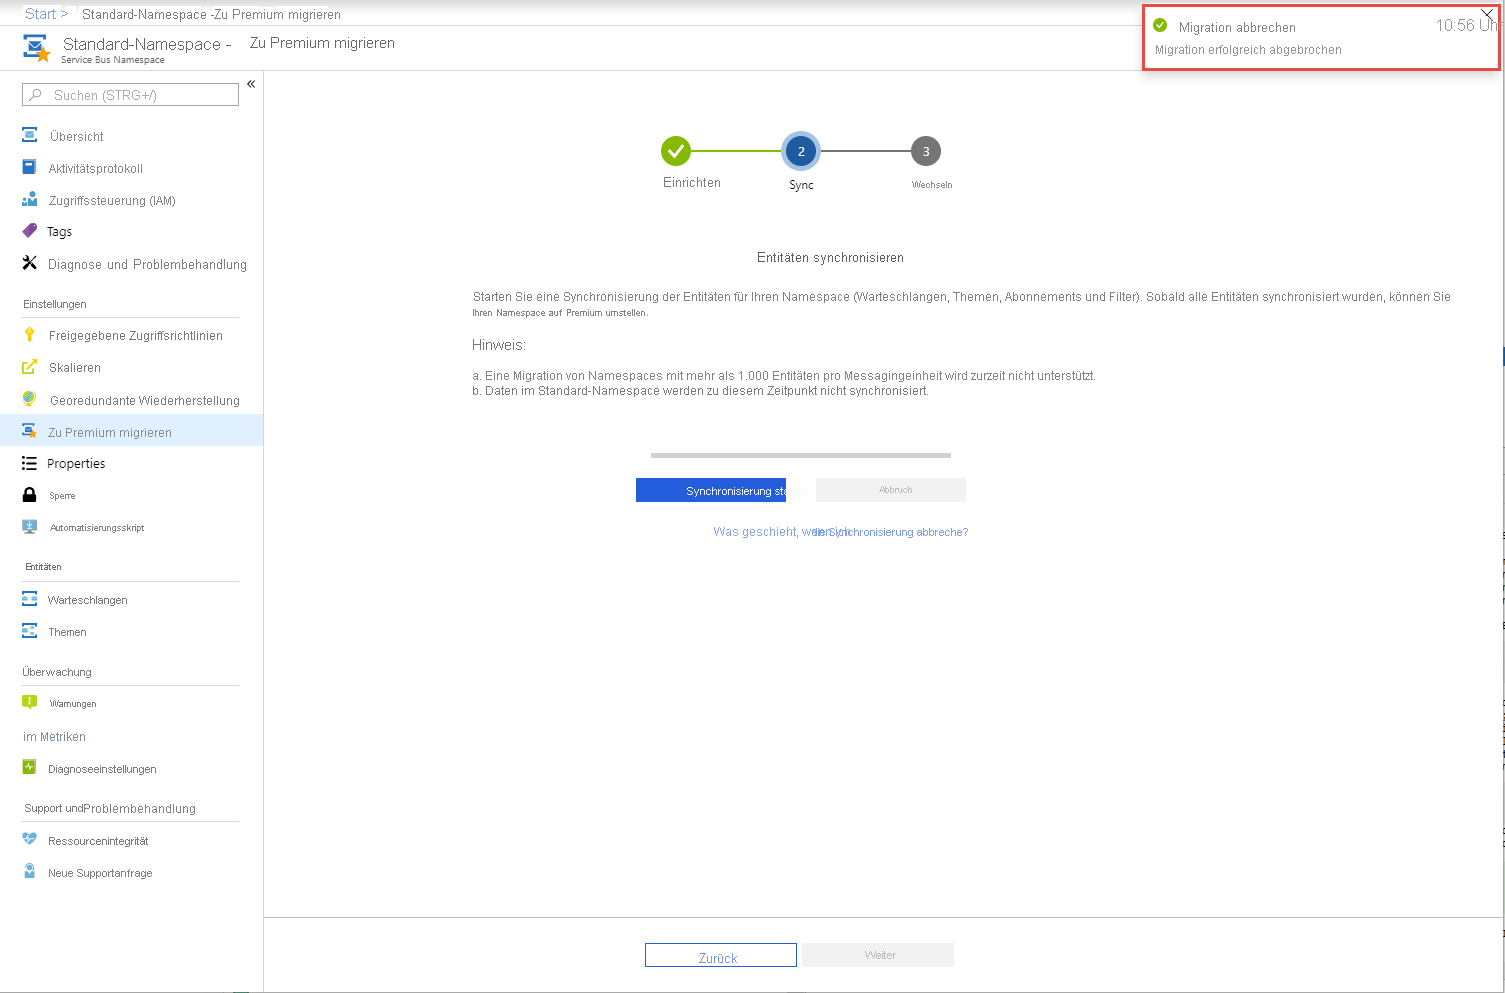Click step 1 Einrichten completed circle
1505x993 pixels.
(x=676, y=151)
